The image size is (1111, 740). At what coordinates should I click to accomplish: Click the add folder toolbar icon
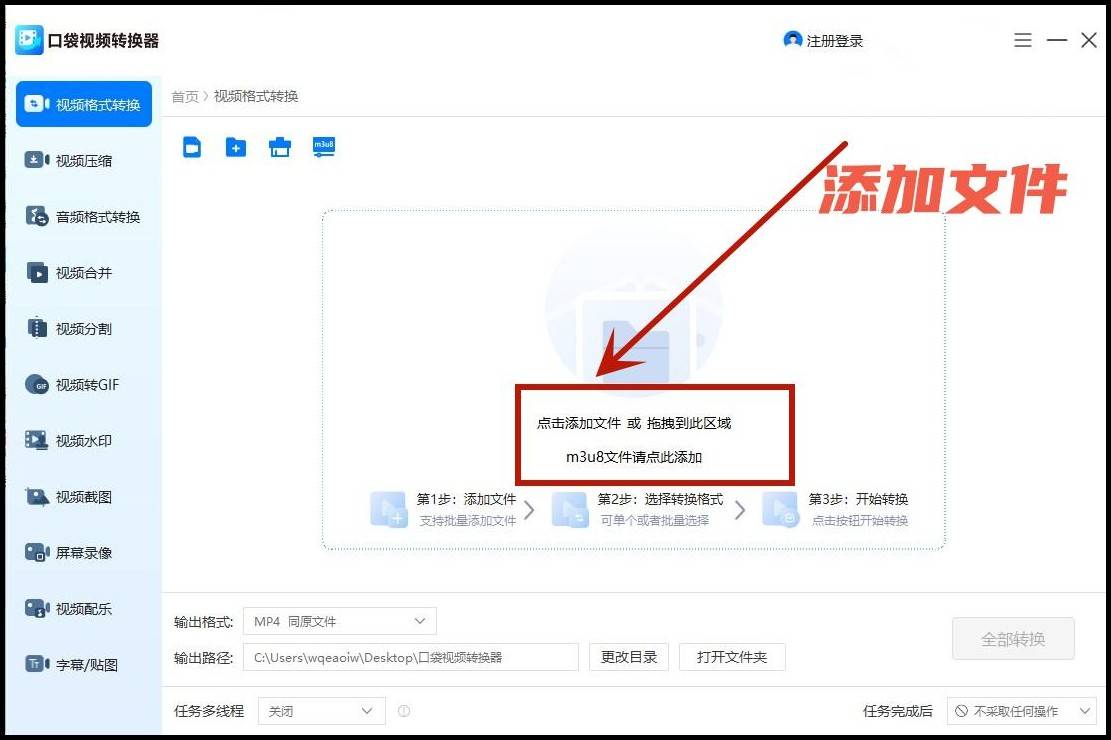(x=236, y=147)
